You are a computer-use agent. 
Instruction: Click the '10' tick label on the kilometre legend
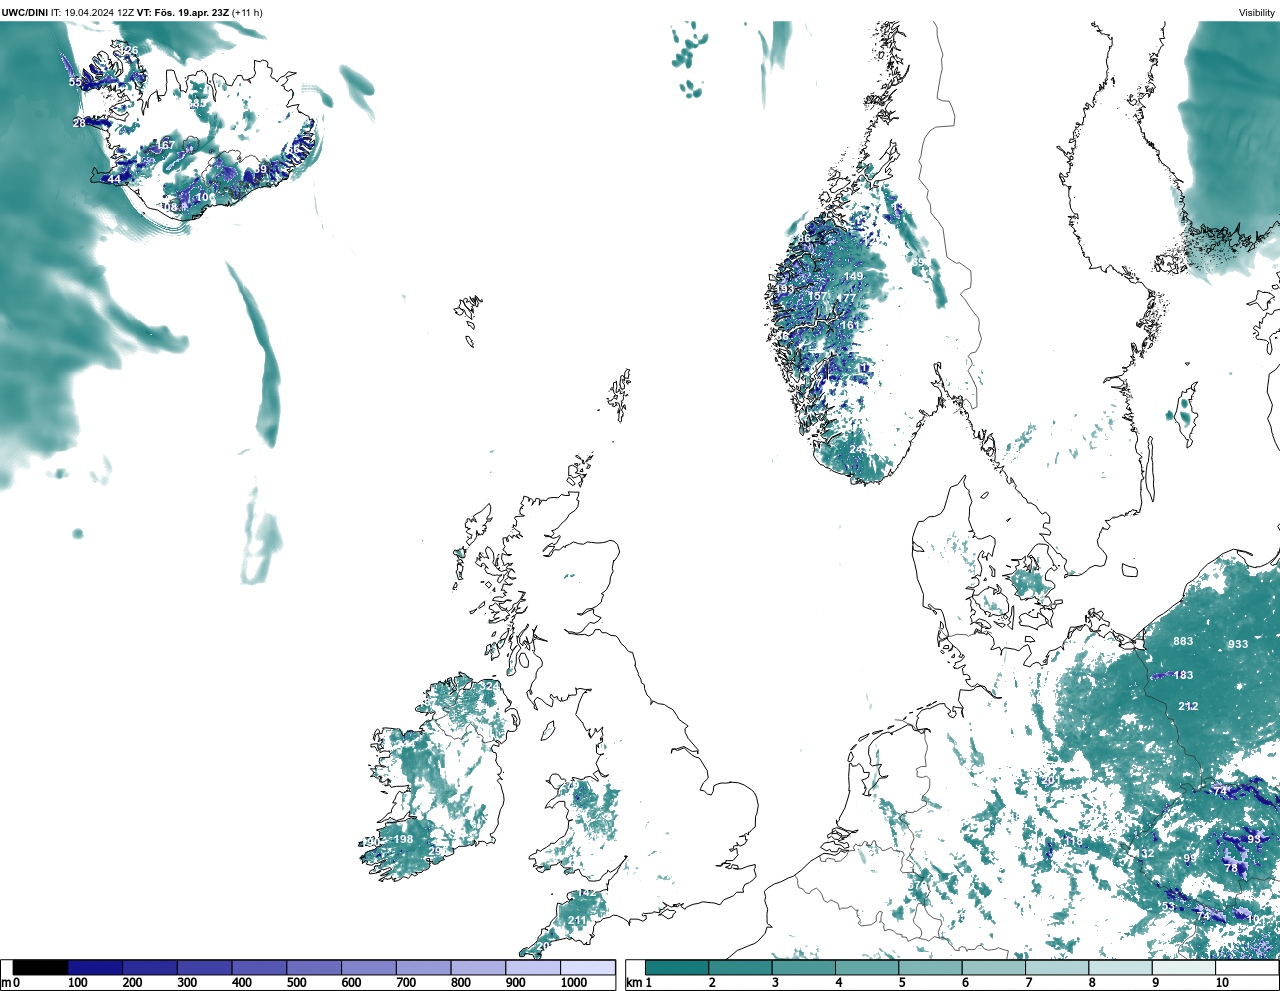[1221, 983]
